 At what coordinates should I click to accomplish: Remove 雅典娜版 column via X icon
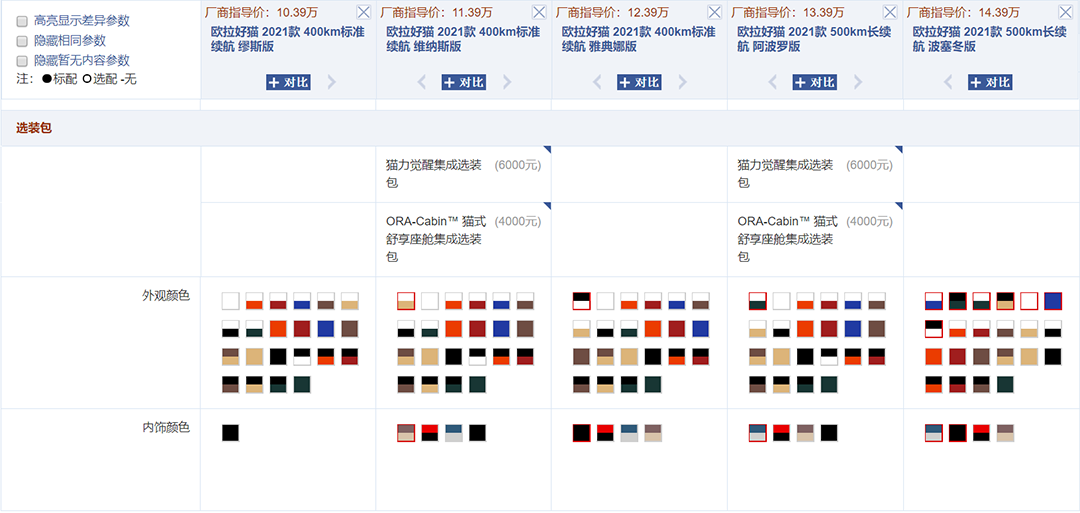pyautogui.click(x=715, y=12)
